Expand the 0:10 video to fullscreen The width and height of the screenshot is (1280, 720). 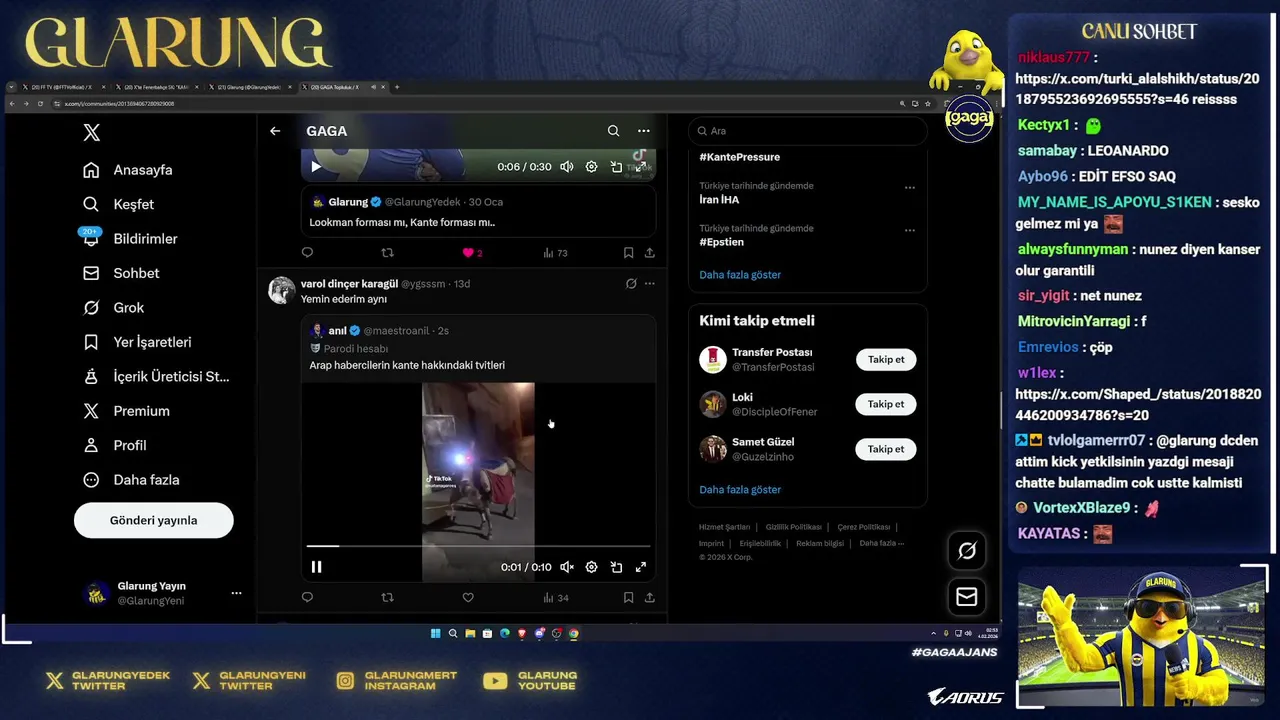641,567
